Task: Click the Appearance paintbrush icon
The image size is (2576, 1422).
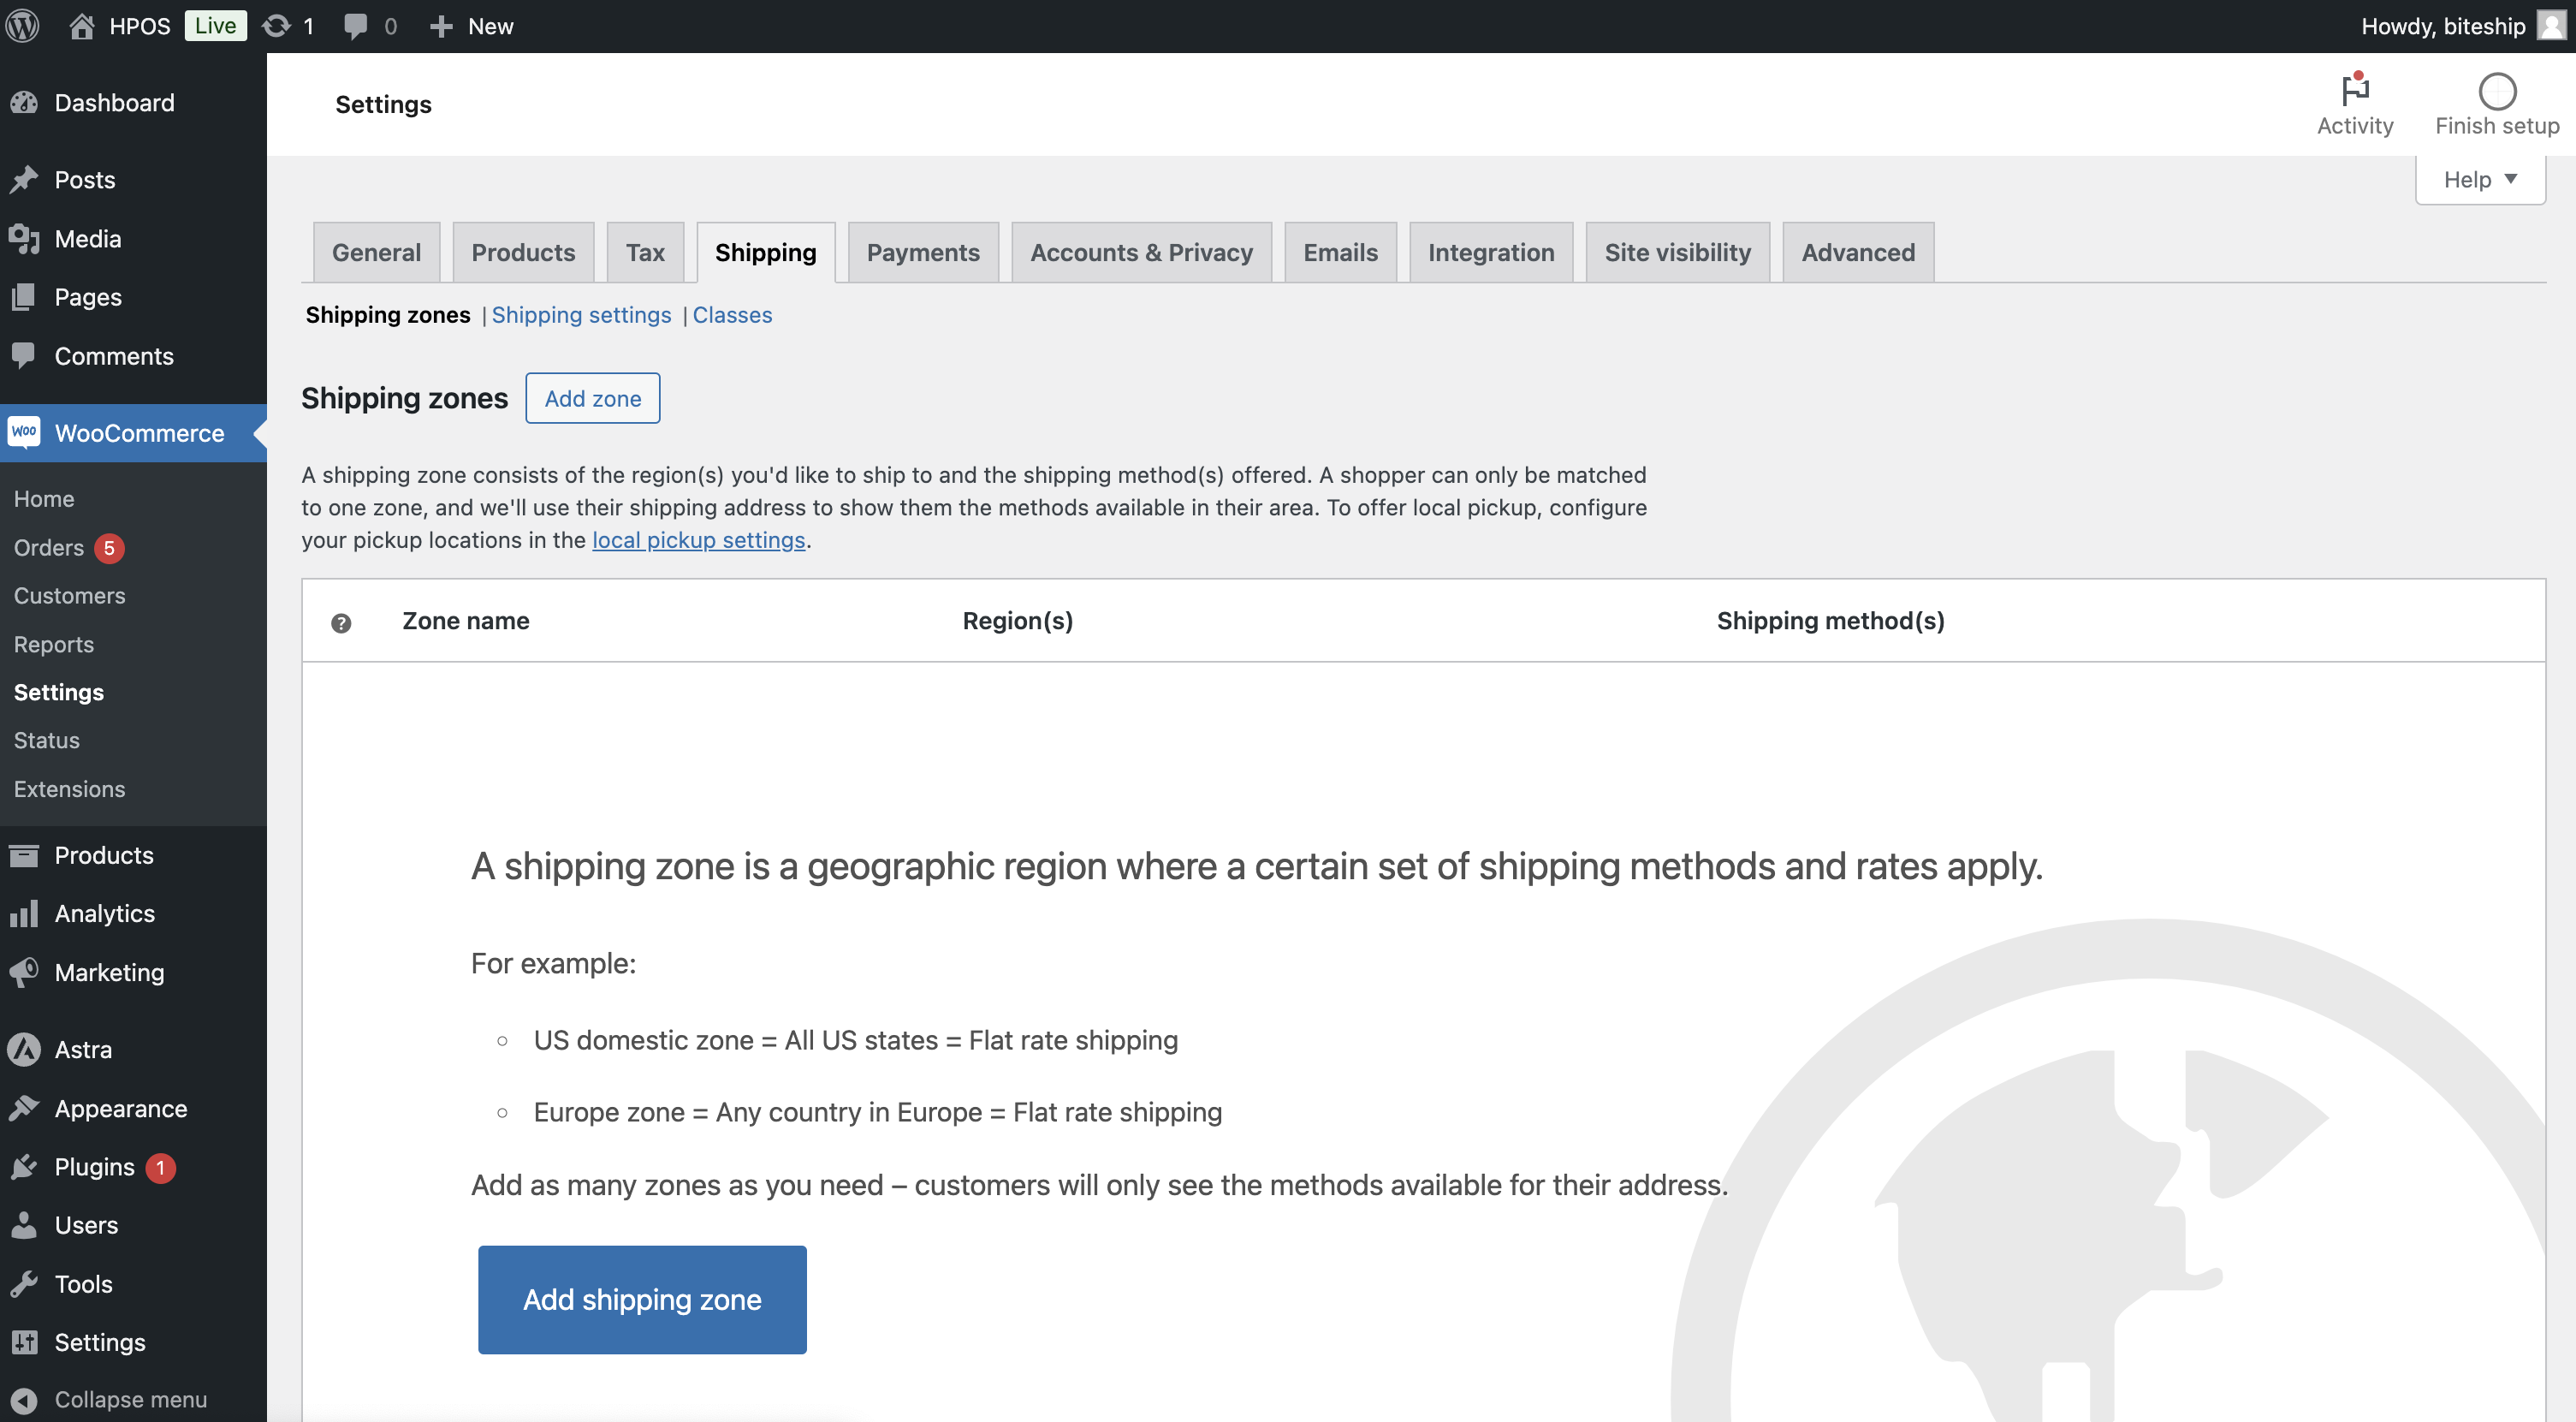Action: tap(24, 1108)
